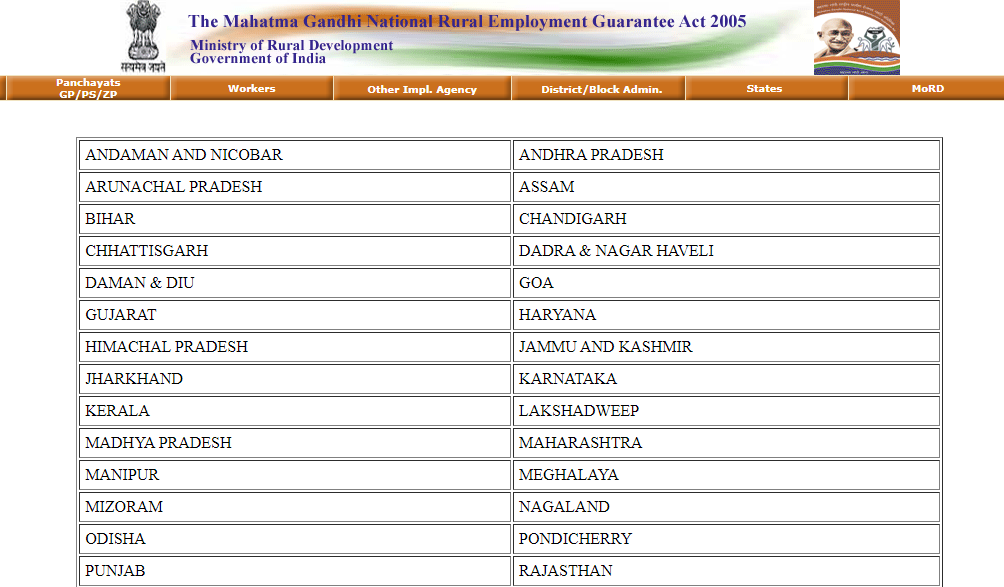Image resolution: width=1004 pixels, height=587 pixels.
Task: Select ANDAMAN AND NICOBAR state link
Action: coord(184,155)
